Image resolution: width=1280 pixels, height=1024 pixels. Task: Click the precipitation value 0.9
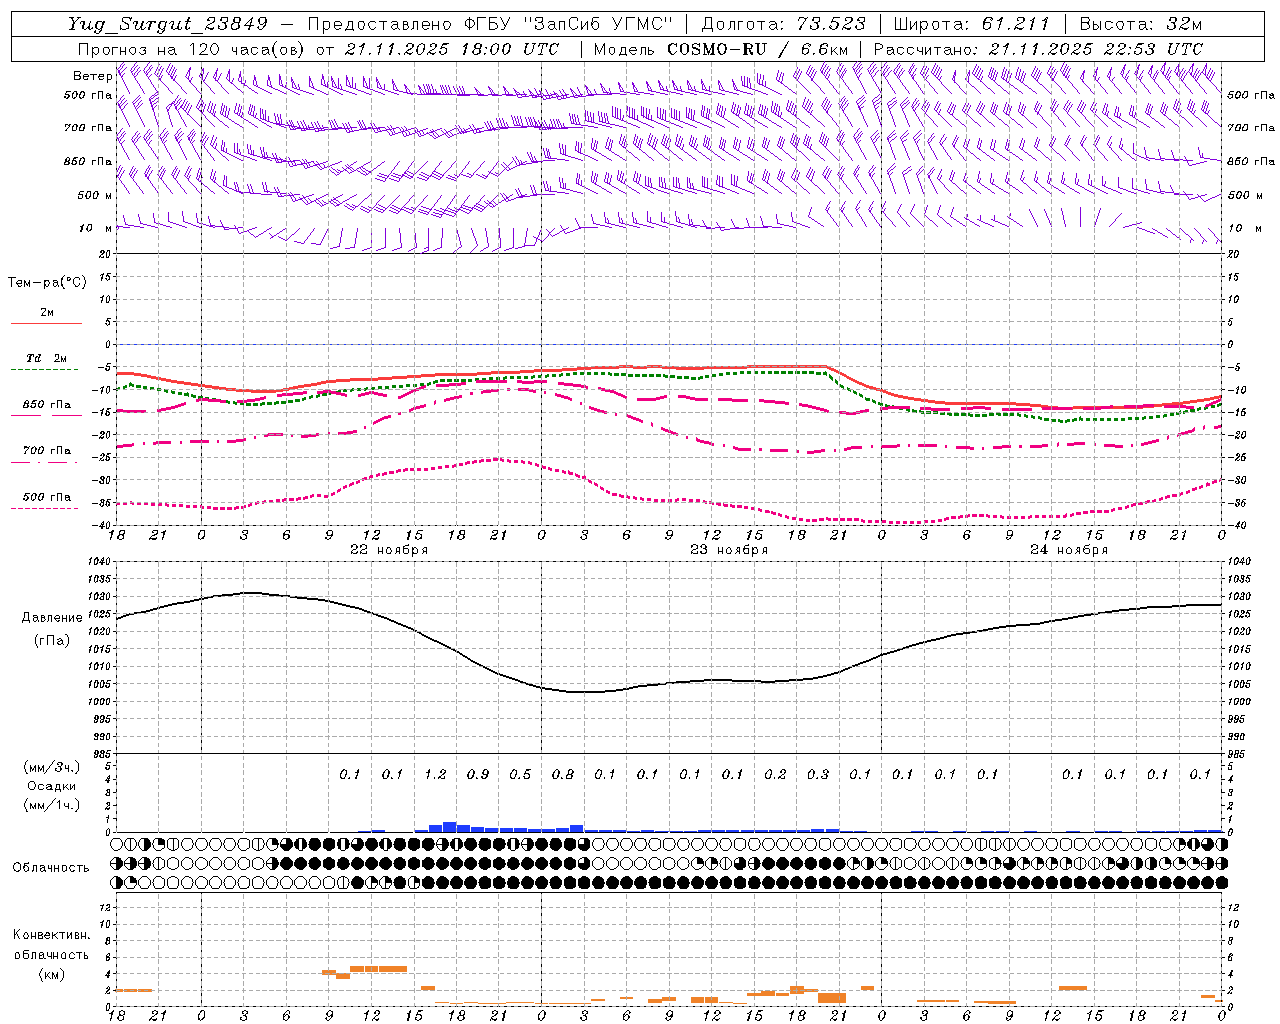click(478, 774)
